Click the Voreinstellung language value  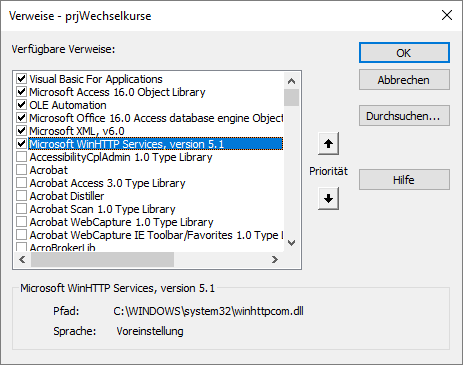click(150, 331)
